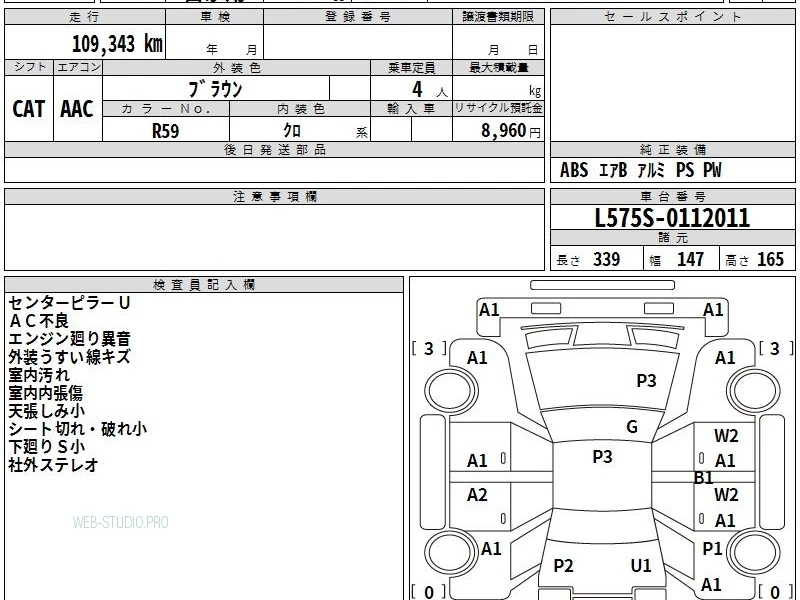Select note 室内汚れ
The height and width of the screenshot is (600, 800).
click(39, 375)
